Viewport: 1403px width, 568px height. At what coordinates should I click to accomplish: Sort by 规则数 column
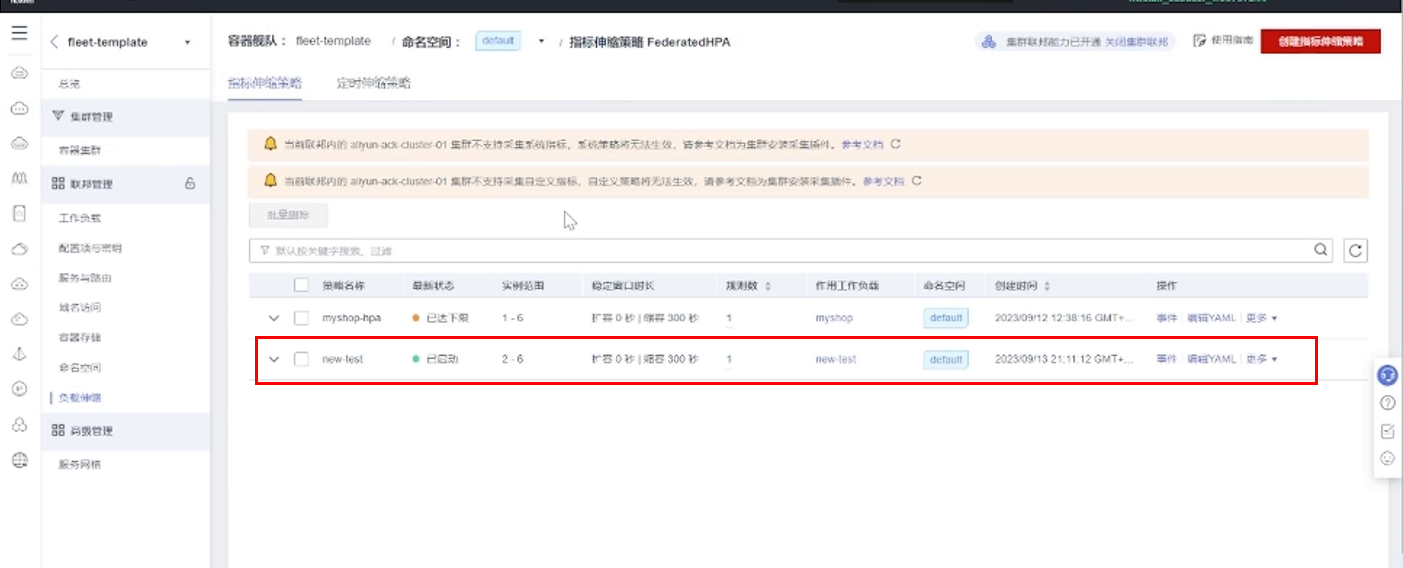point(768,286)
